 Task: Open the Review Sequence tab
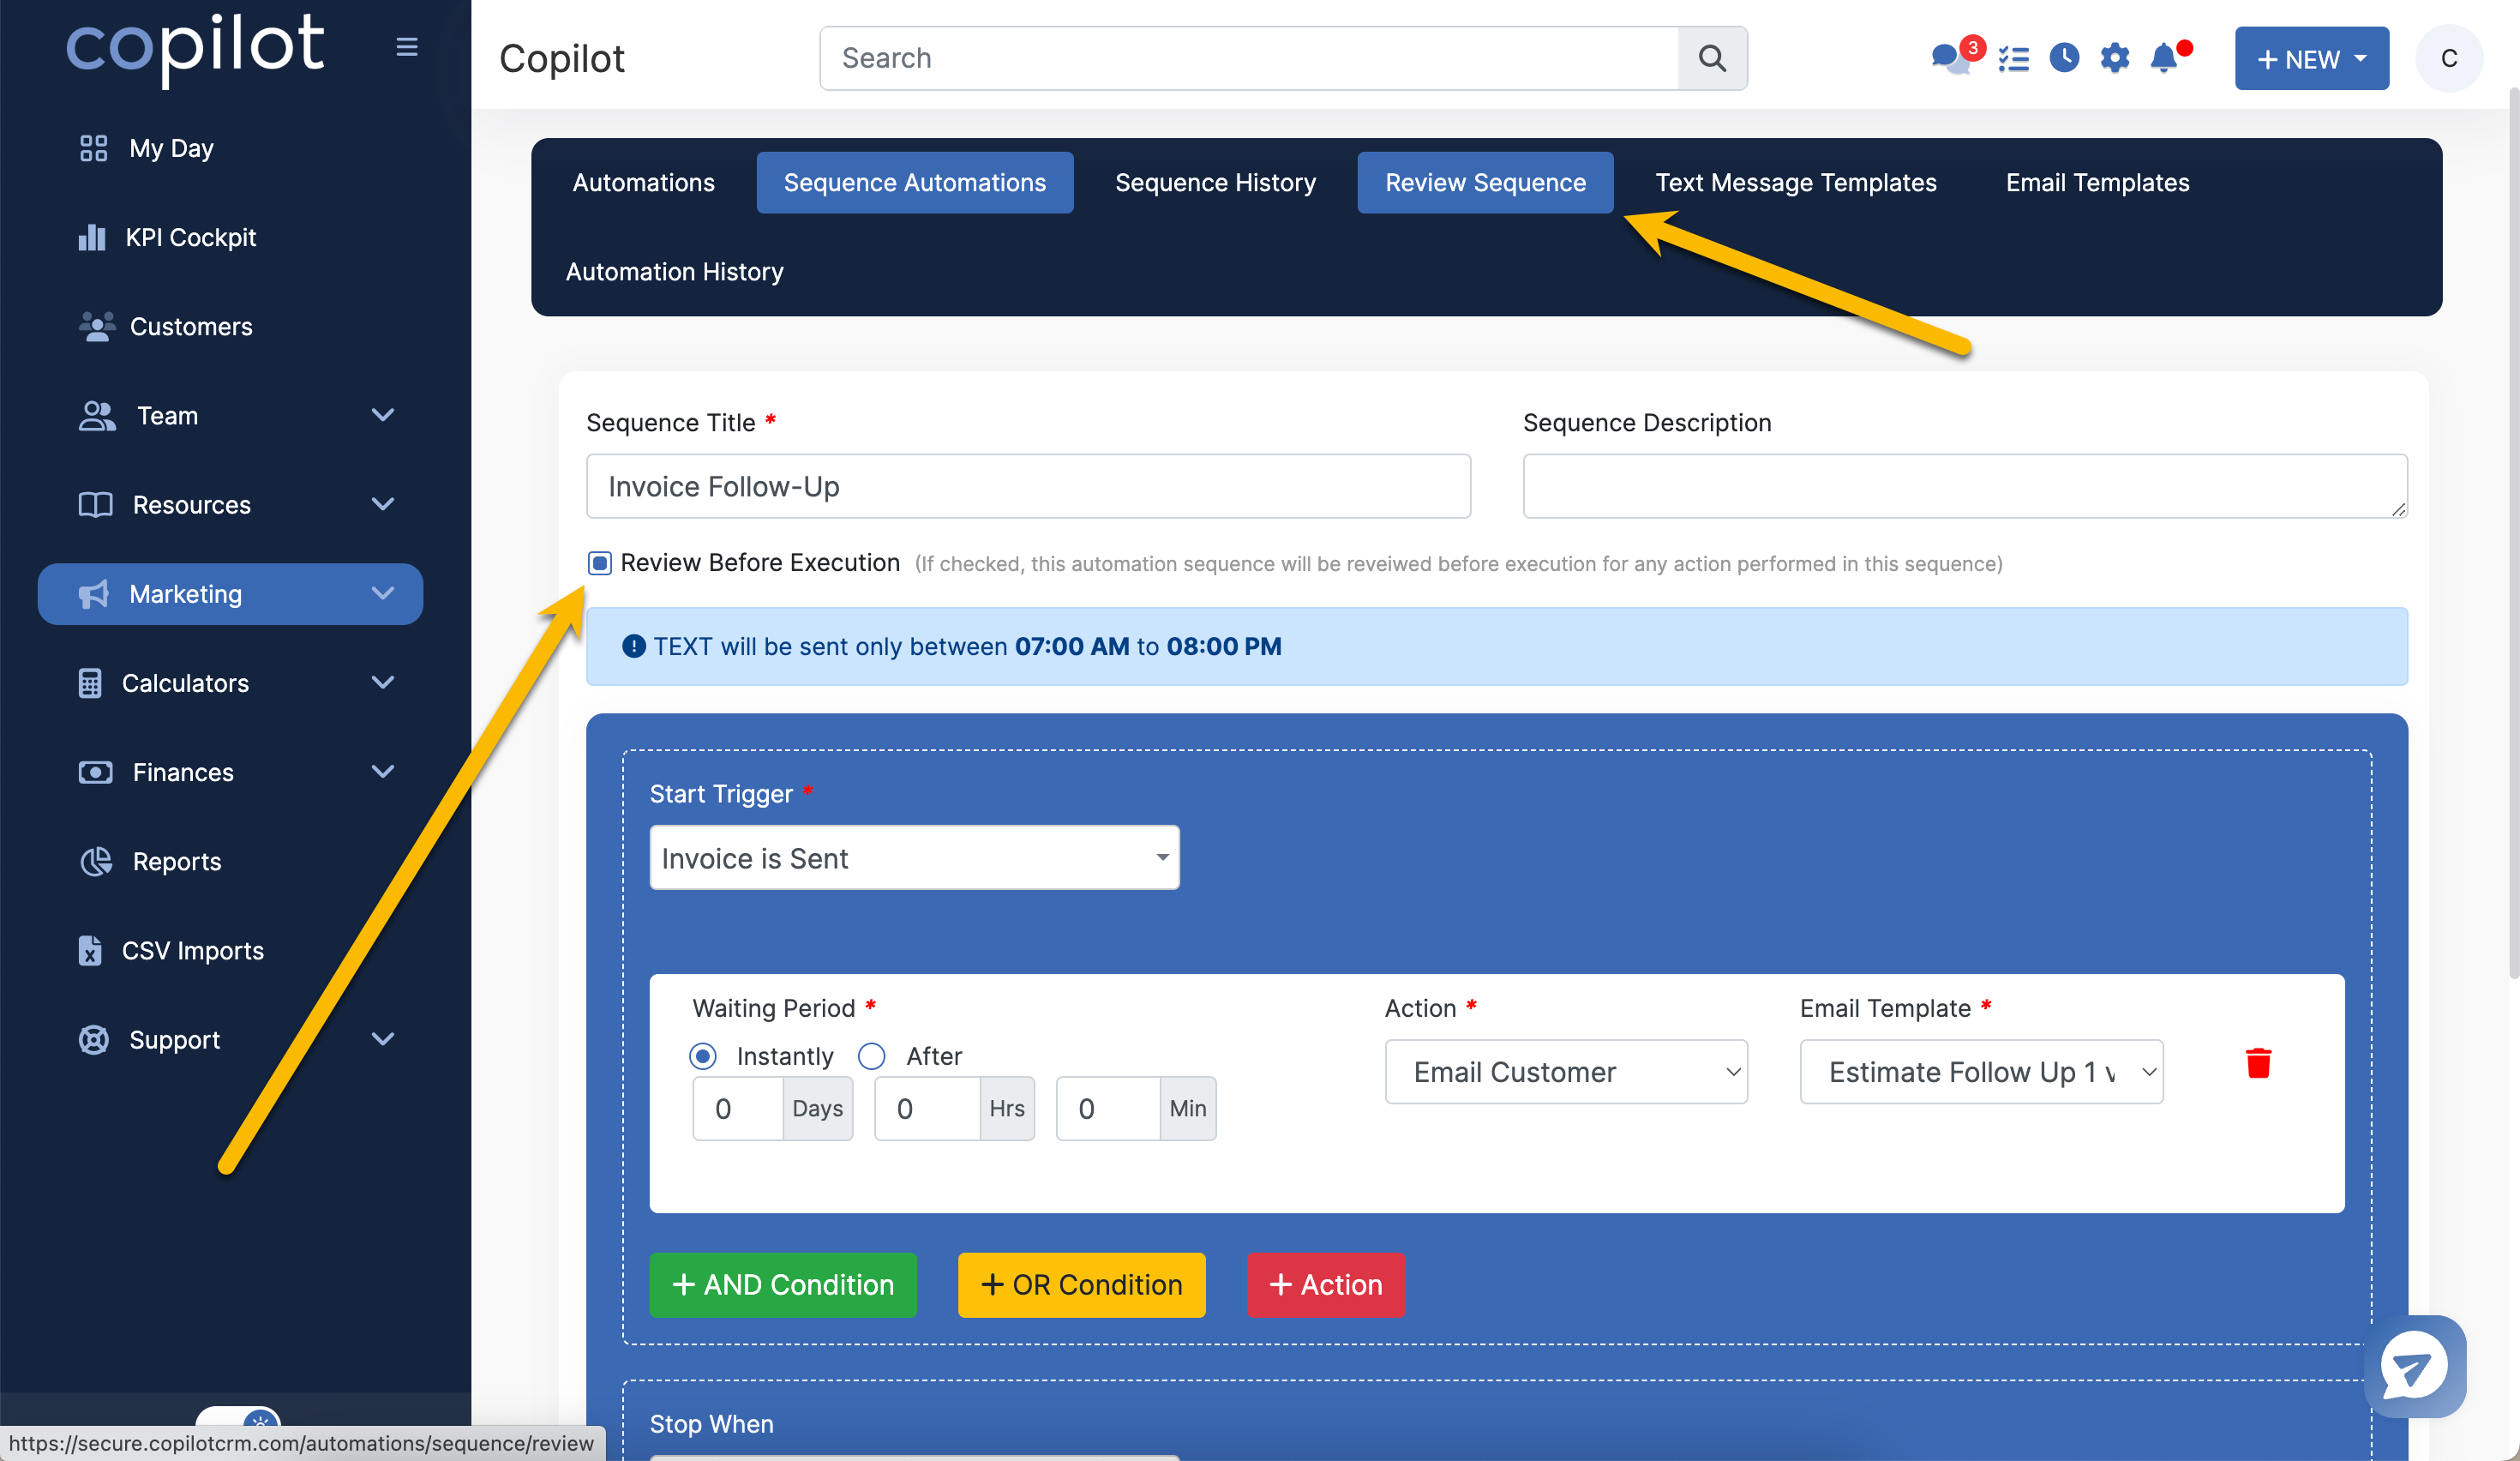click(1485, 182)
